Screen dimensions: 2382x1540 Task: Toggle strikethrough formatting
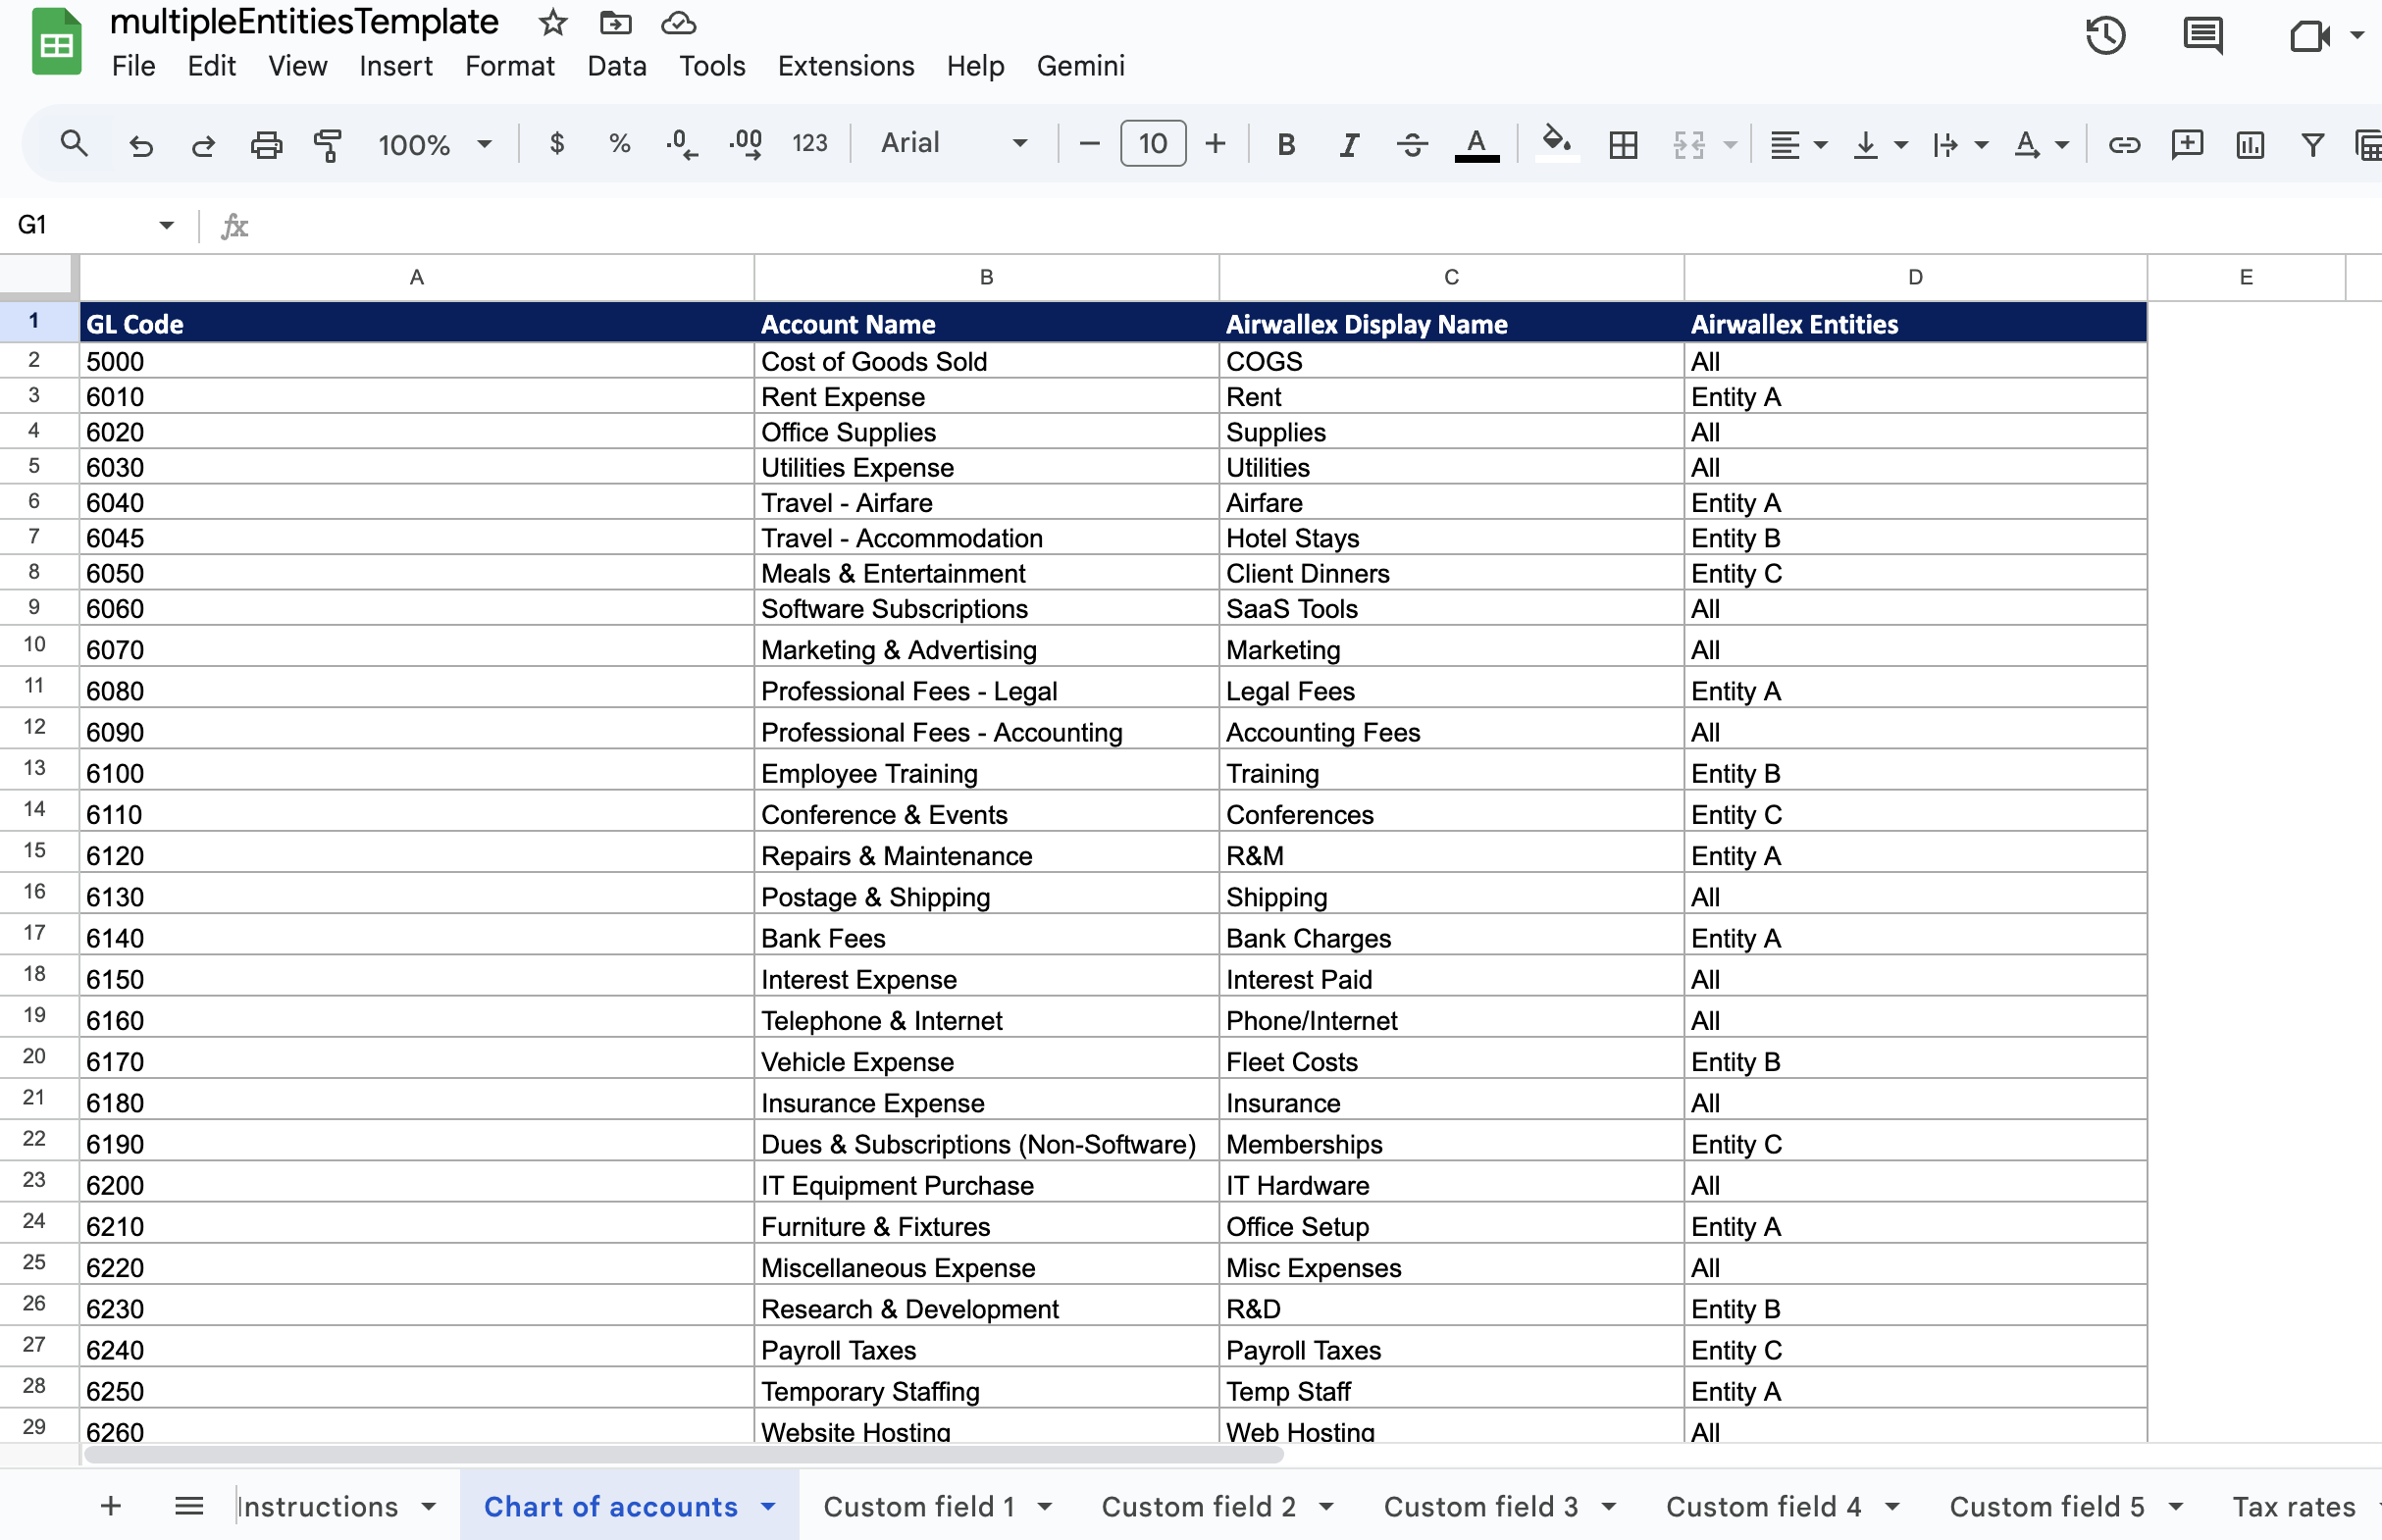point(1411,143)
